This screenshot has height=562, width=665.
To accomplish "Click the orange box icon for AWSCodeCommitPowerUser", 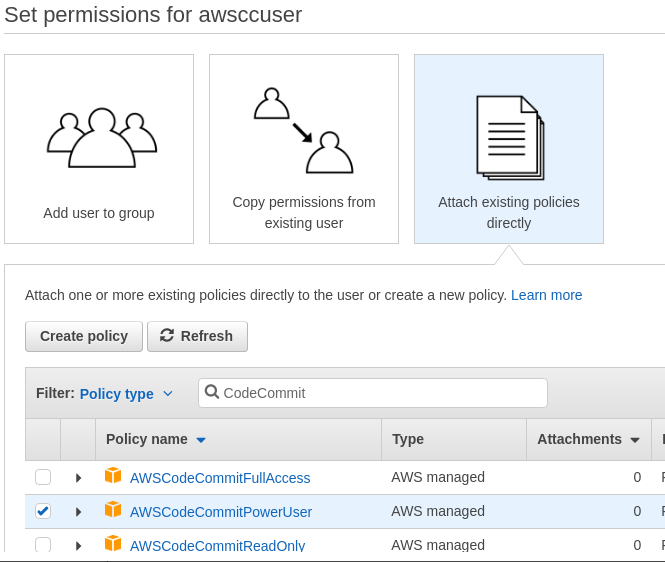I will coord(113,509).
